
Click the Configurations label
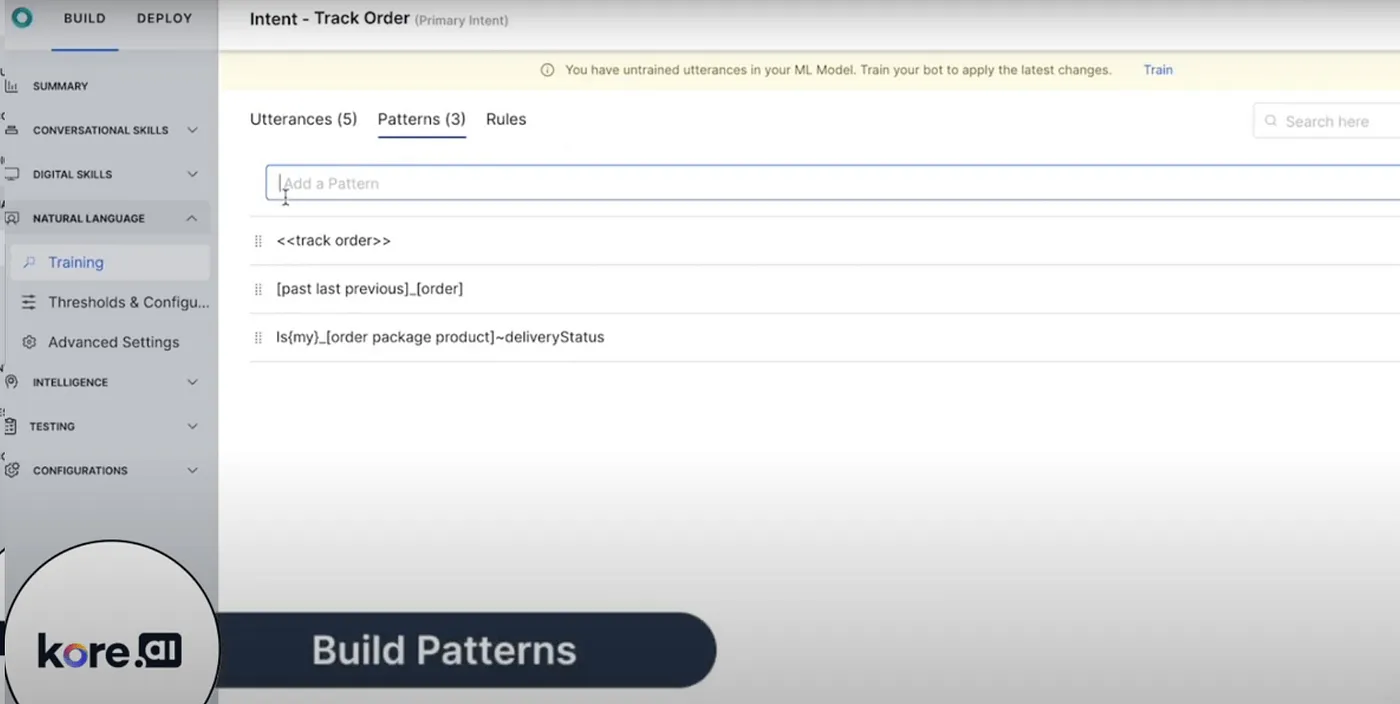pos(80,470)
